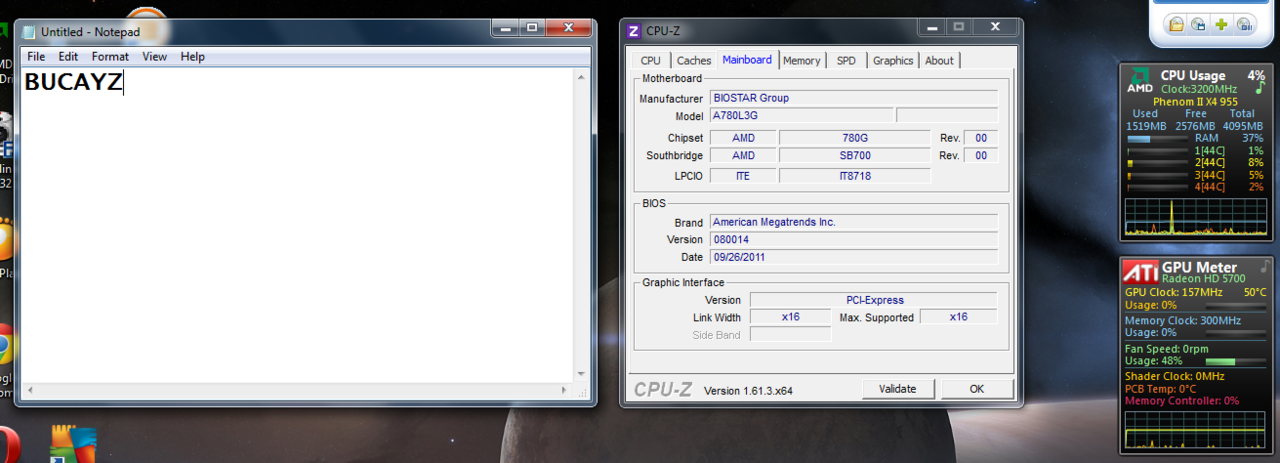This screenshot has width=1280, height=463.
Task: Click the BIOS version 080014 field
Action: [853, 240]
